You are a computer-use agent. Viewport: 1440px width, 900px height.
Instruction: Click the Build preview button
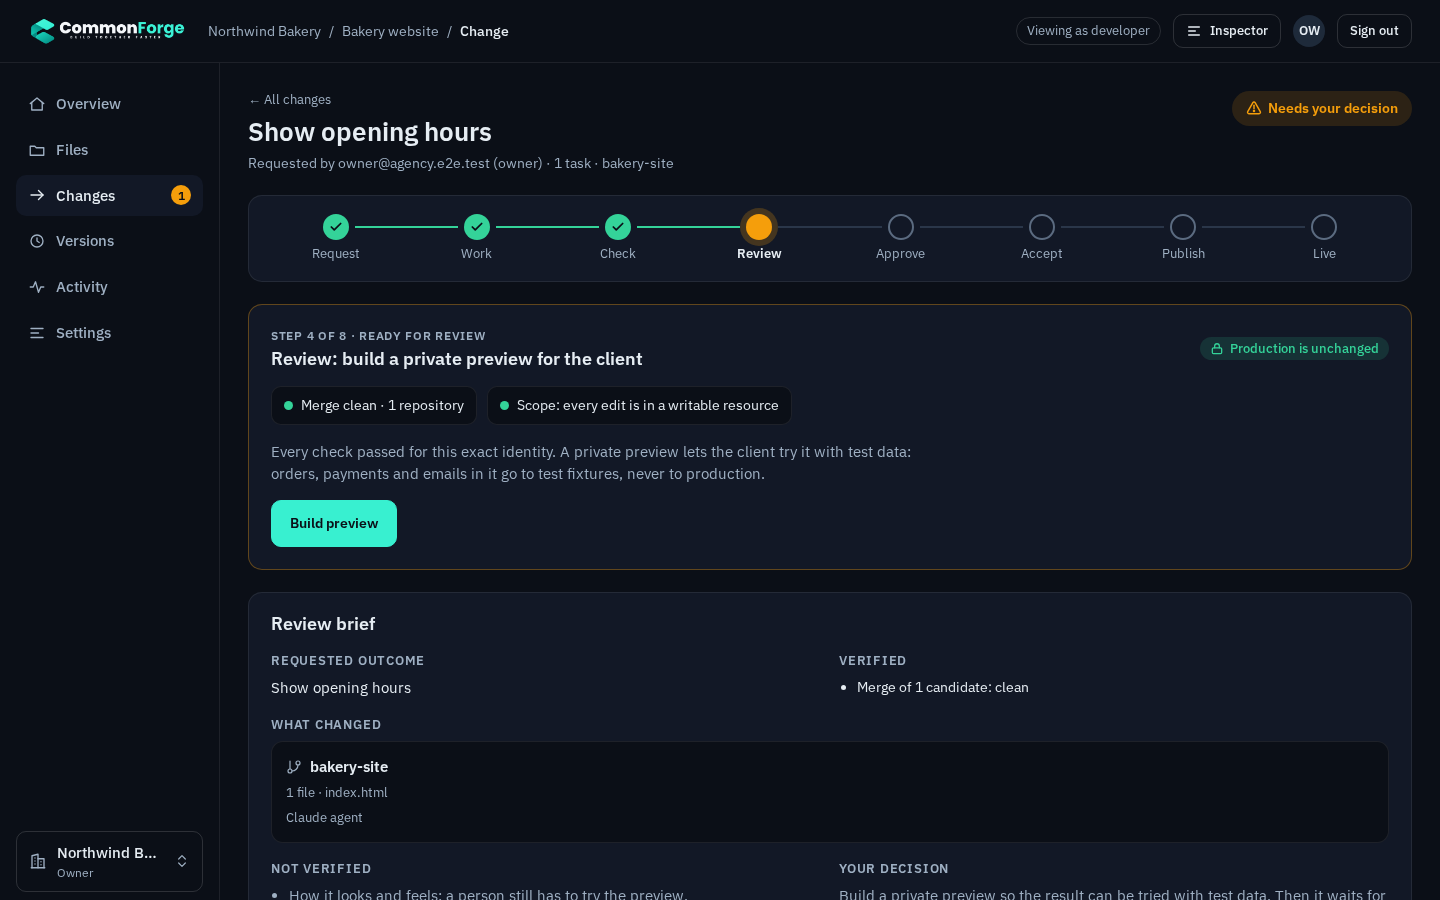(x=334, y=523)
